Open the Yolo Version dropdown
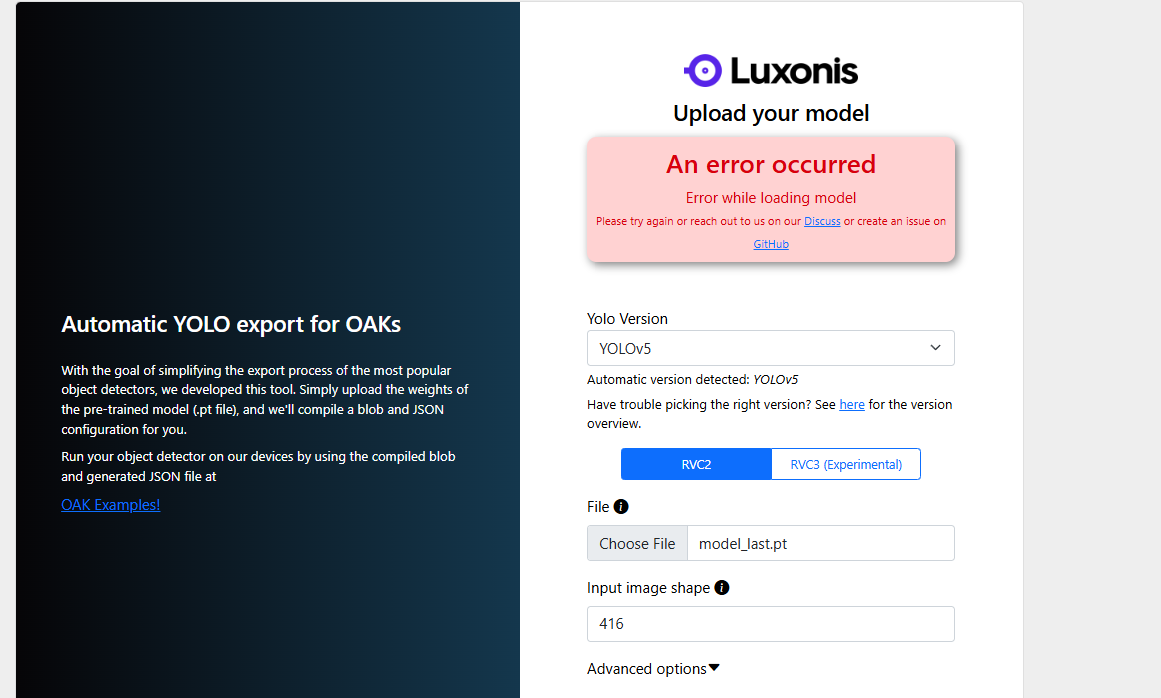 click(770, 348)
